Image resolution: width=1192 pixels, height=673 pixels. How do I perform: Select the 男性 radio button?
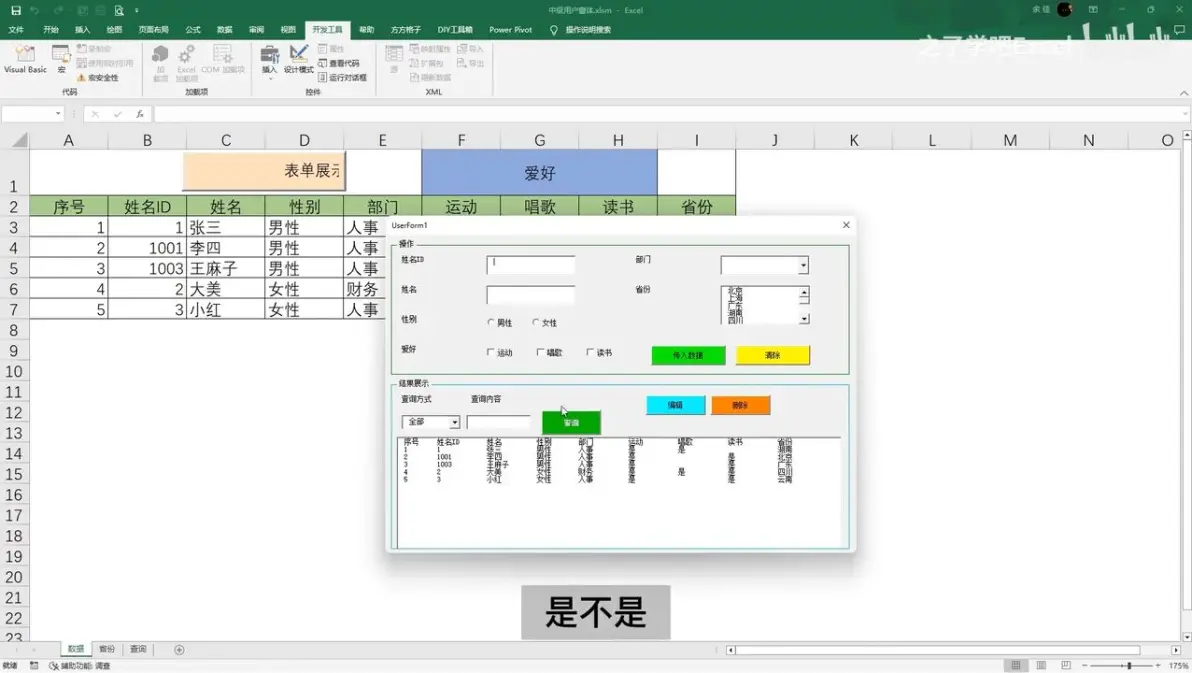(x=491, y=323)
